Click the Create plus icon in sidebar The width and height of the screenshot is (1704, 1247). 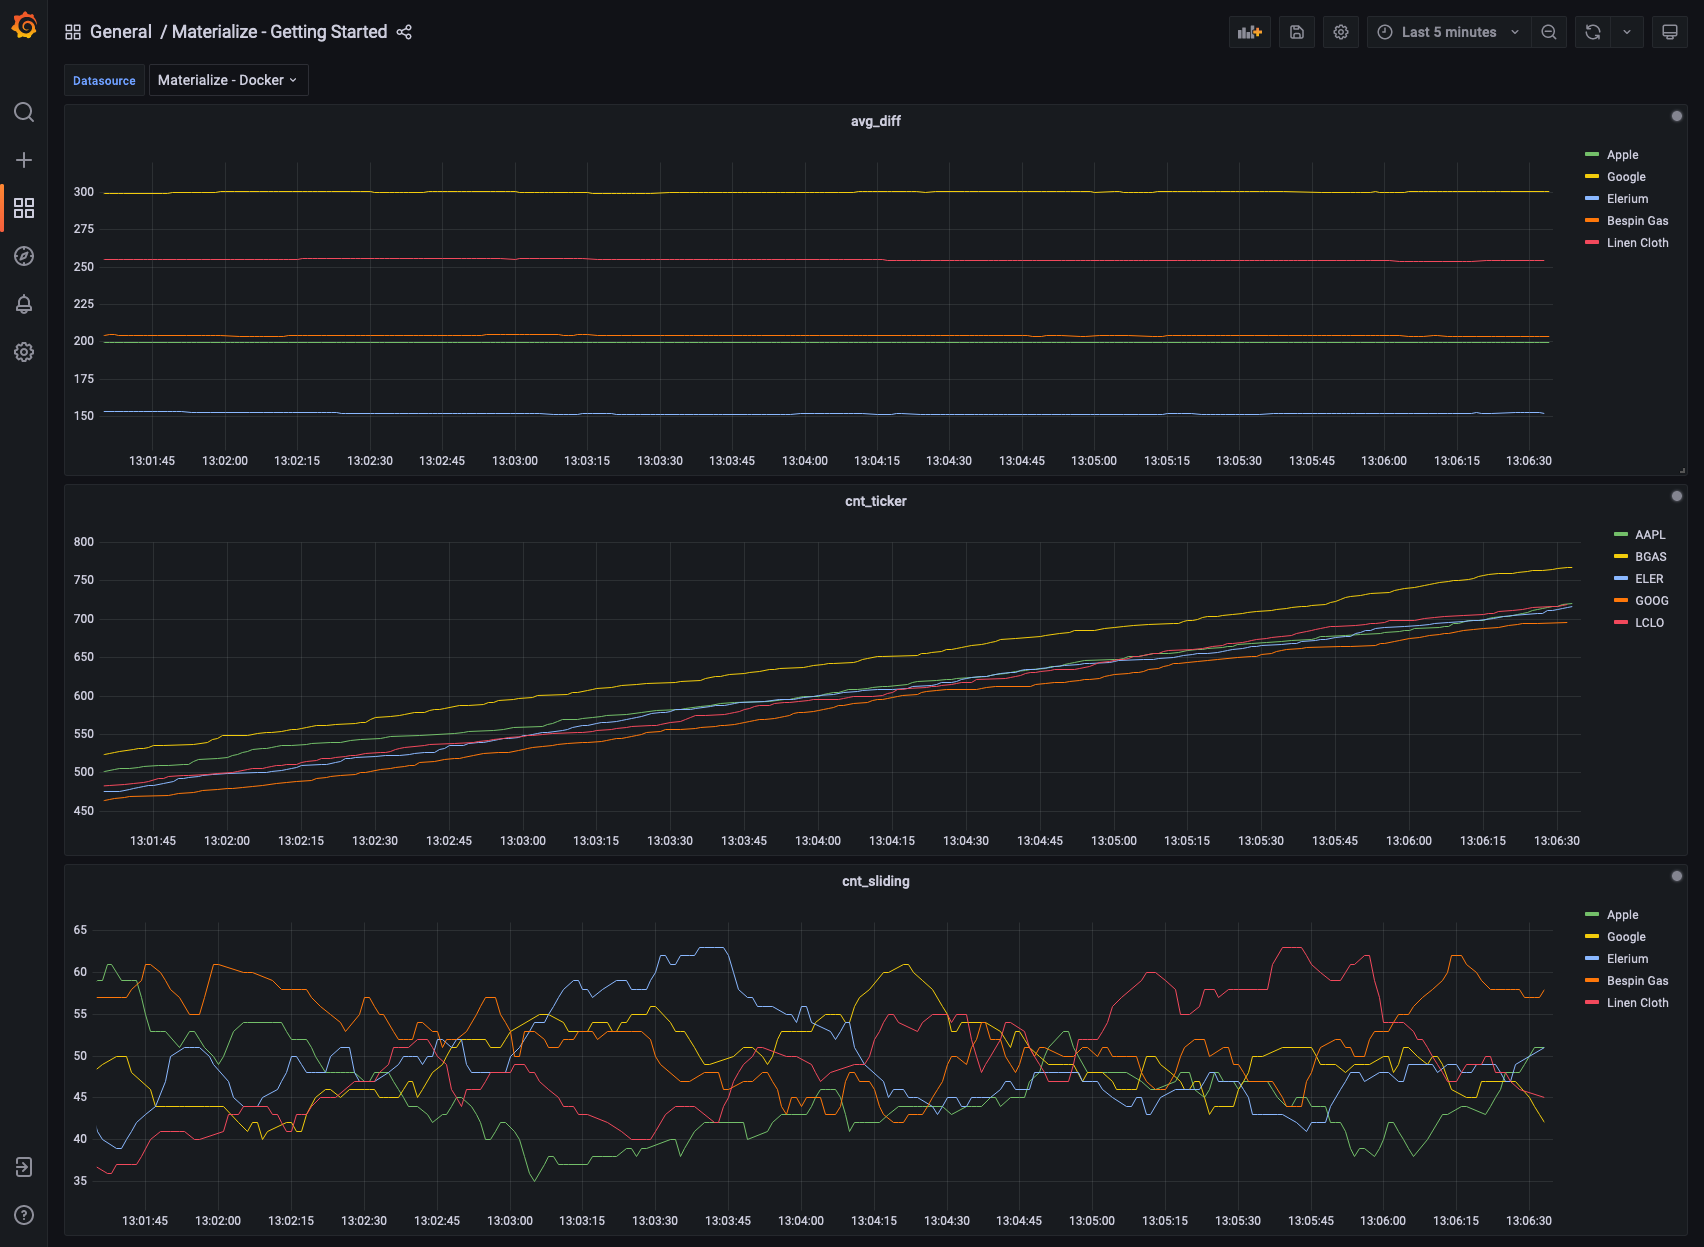click(24, 160)
